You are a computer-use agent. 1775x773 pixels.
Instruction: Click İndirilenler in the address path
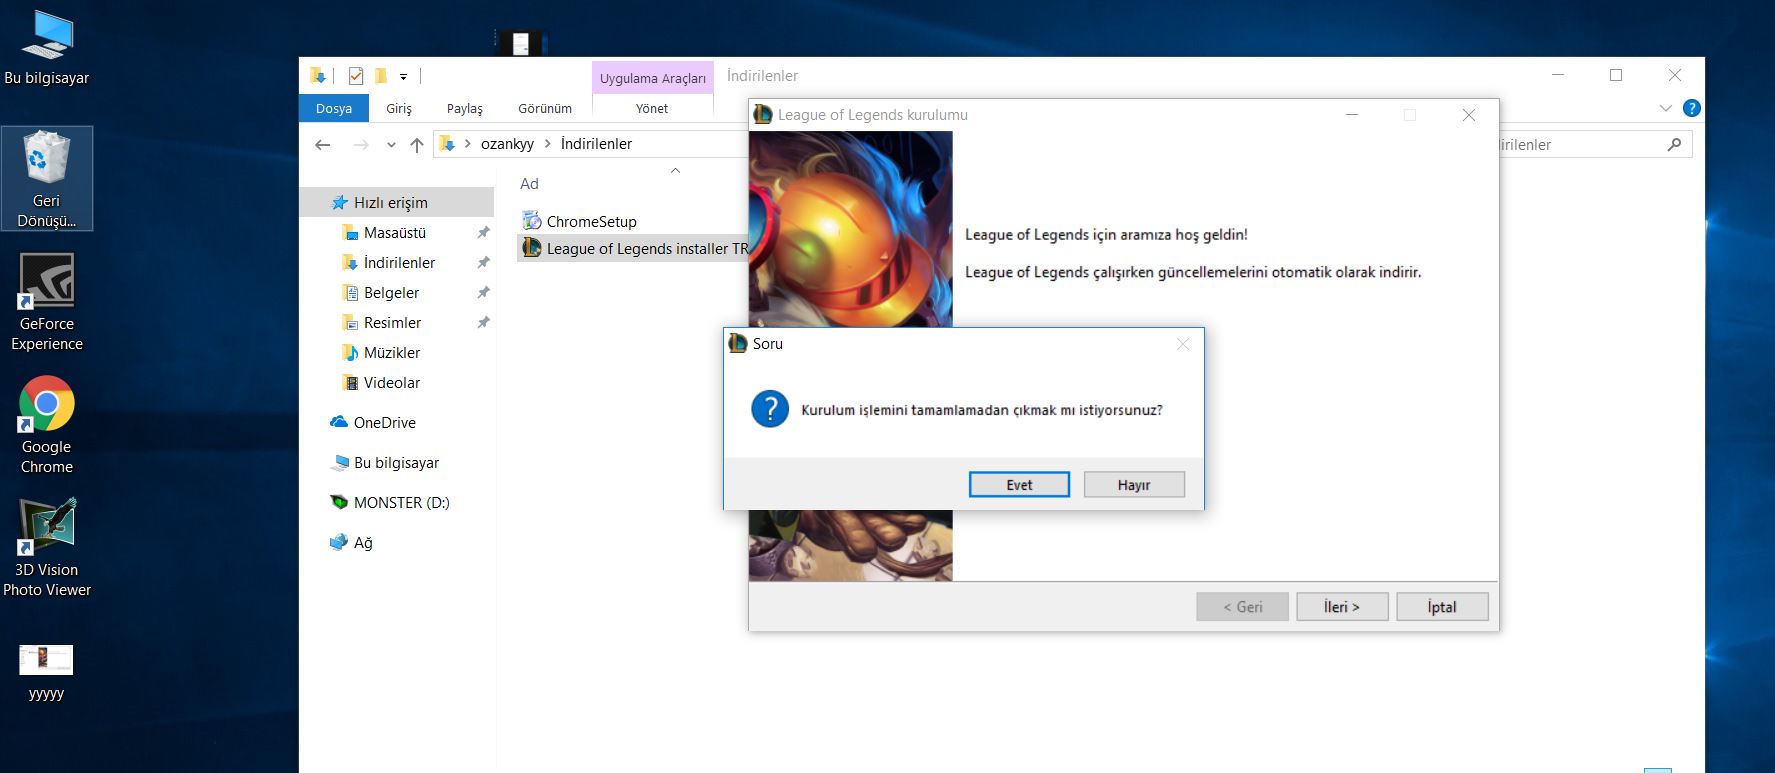coord(596,144)
